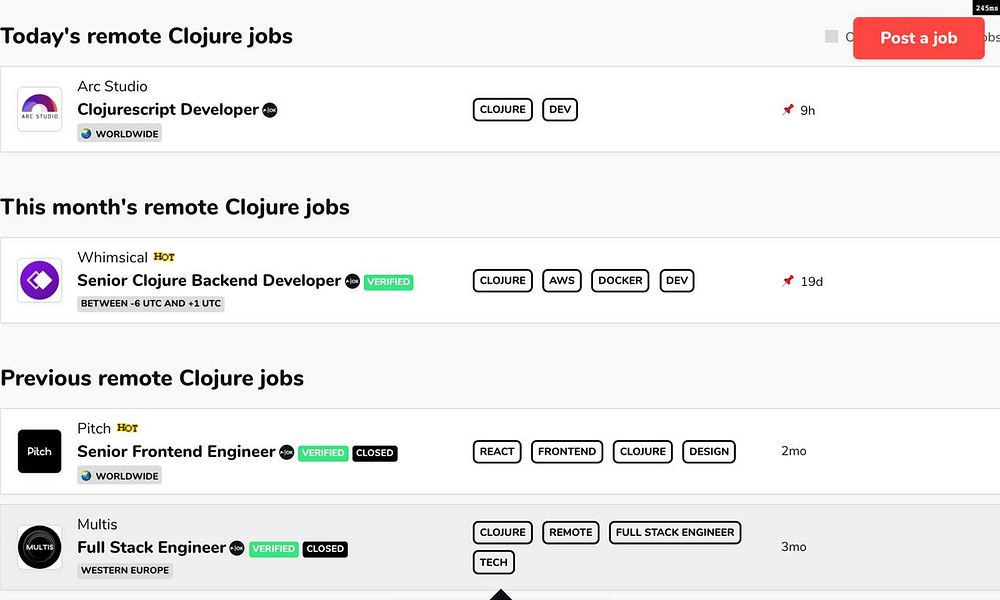Click the 19d posting age text
This screenshot has width=1000, height=600.
pyautogui.click(x=811, y=281)
